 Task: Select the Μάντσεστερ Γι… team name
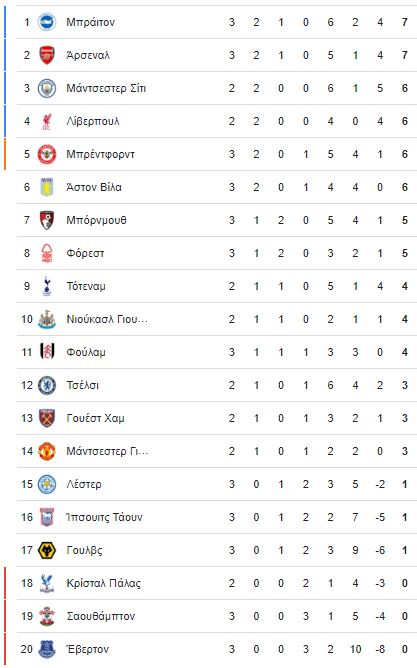[107, 451]
